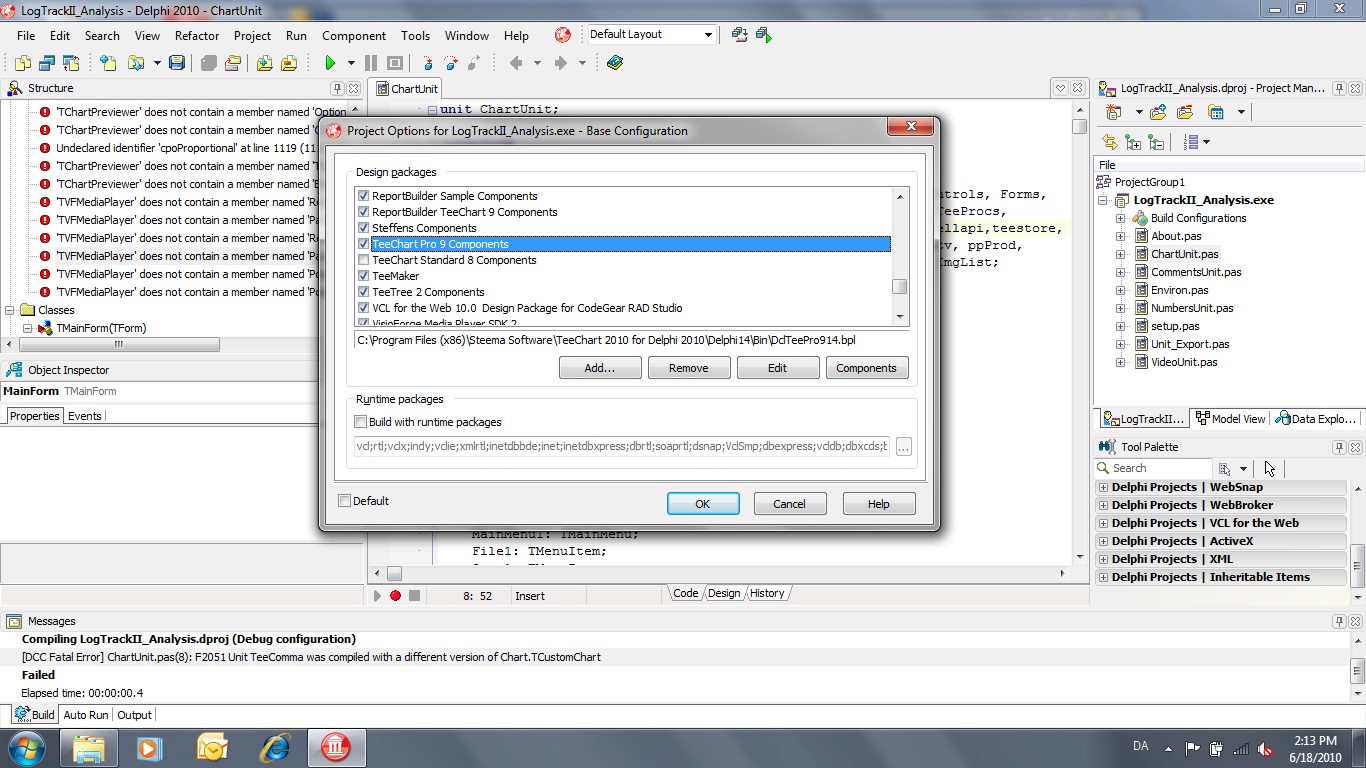Click the New Items toolbar icon
This screenshot has height=768, width=1366.
(108, 63)
